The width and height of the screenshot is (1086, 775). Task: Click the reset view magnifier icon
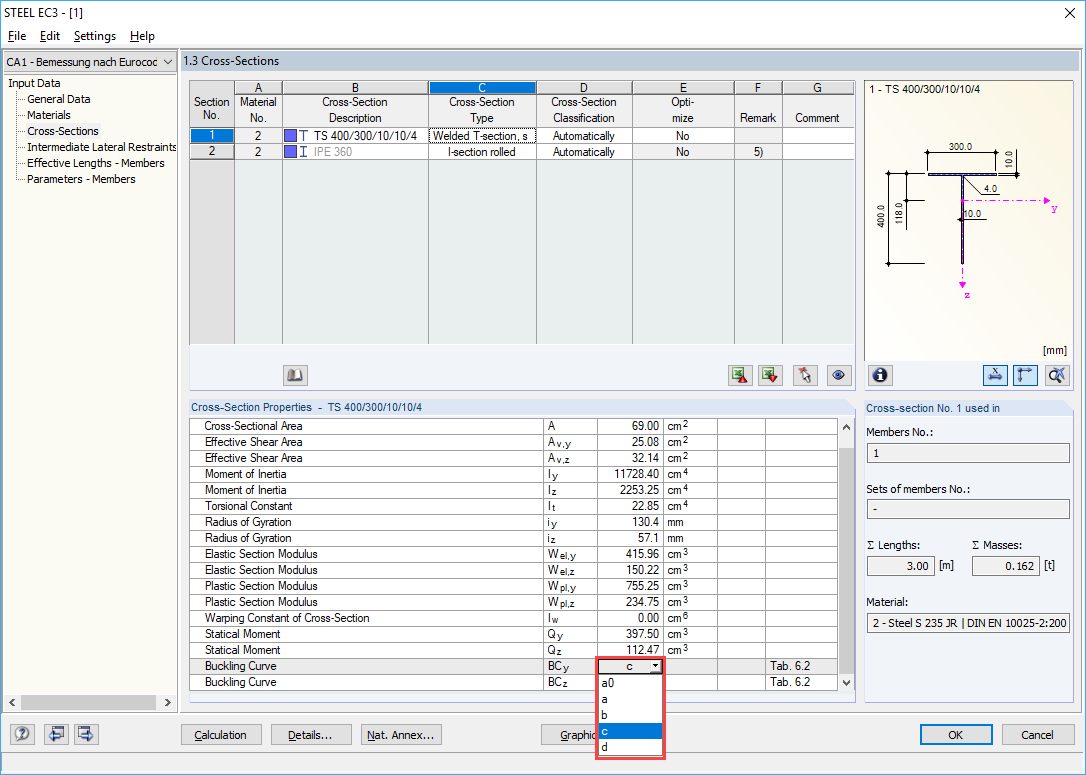click(1057, 375)
